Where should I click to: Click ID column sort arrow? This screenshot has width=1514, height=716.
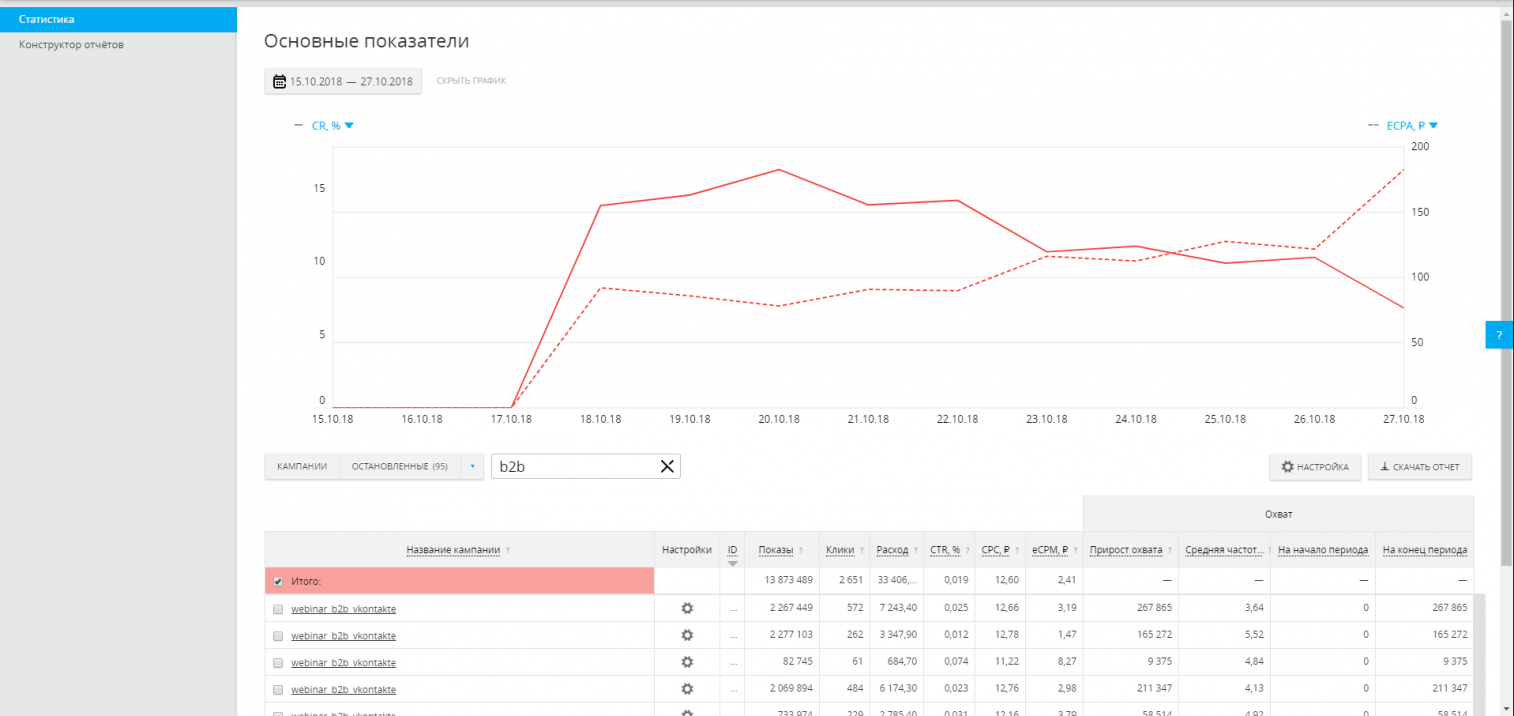(x=733, y=563)
